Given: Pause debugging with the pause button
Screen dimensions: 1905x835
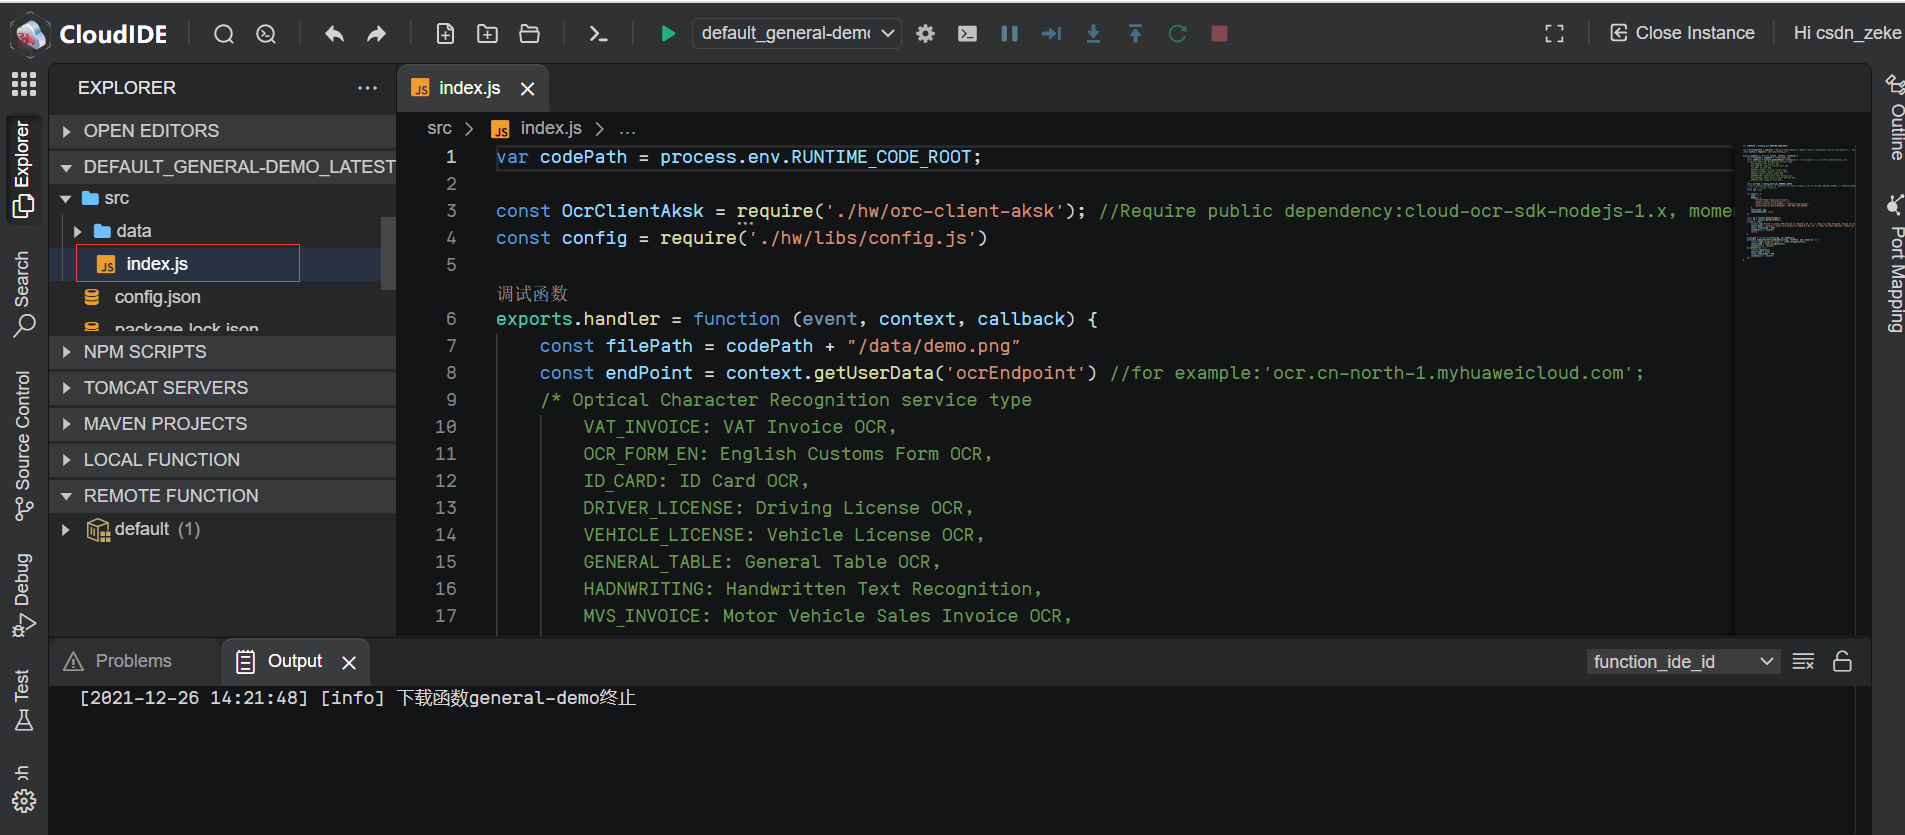Looking at the screenshot, I should (x=1010, y=34).
